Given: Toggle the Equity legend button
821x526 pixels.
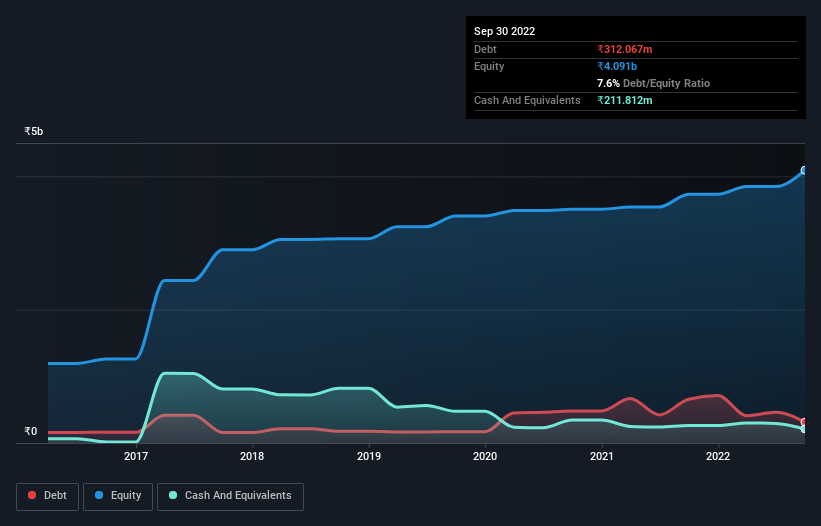Looking at the screenshot, I should (x=118, y=496).
